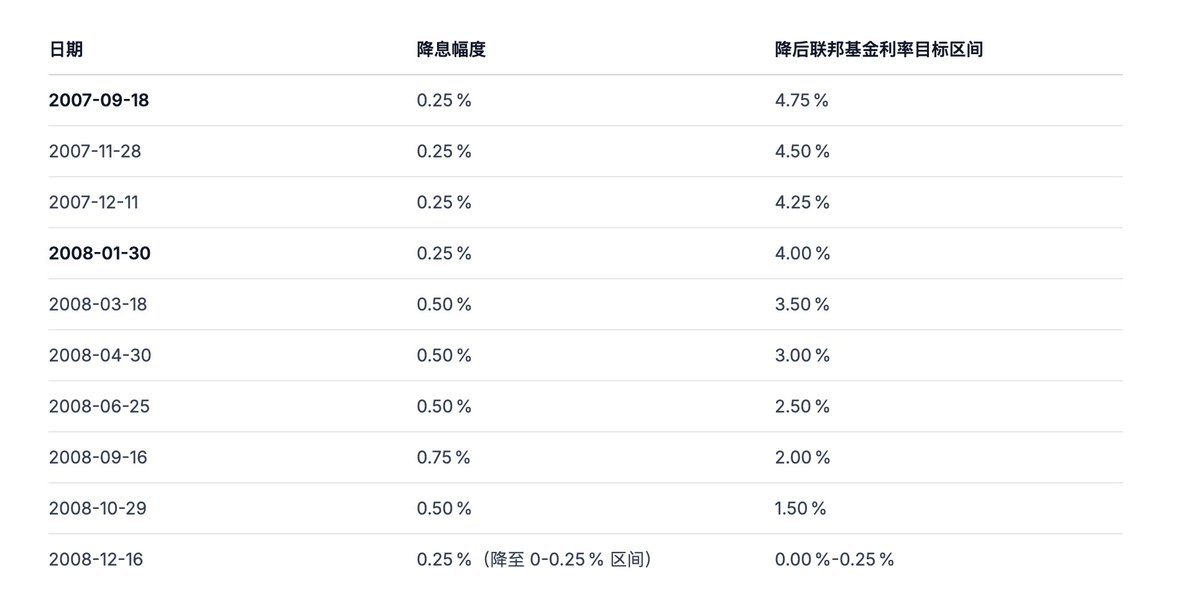Select the date cell 2007-11-28

(96, 151)
